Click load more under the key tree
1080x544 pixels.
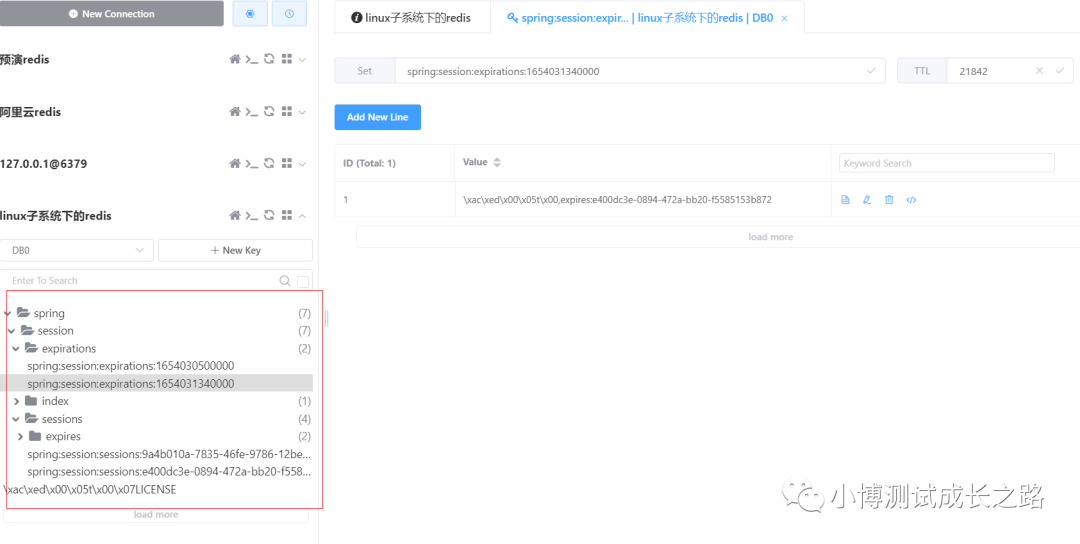coord(156,514)
